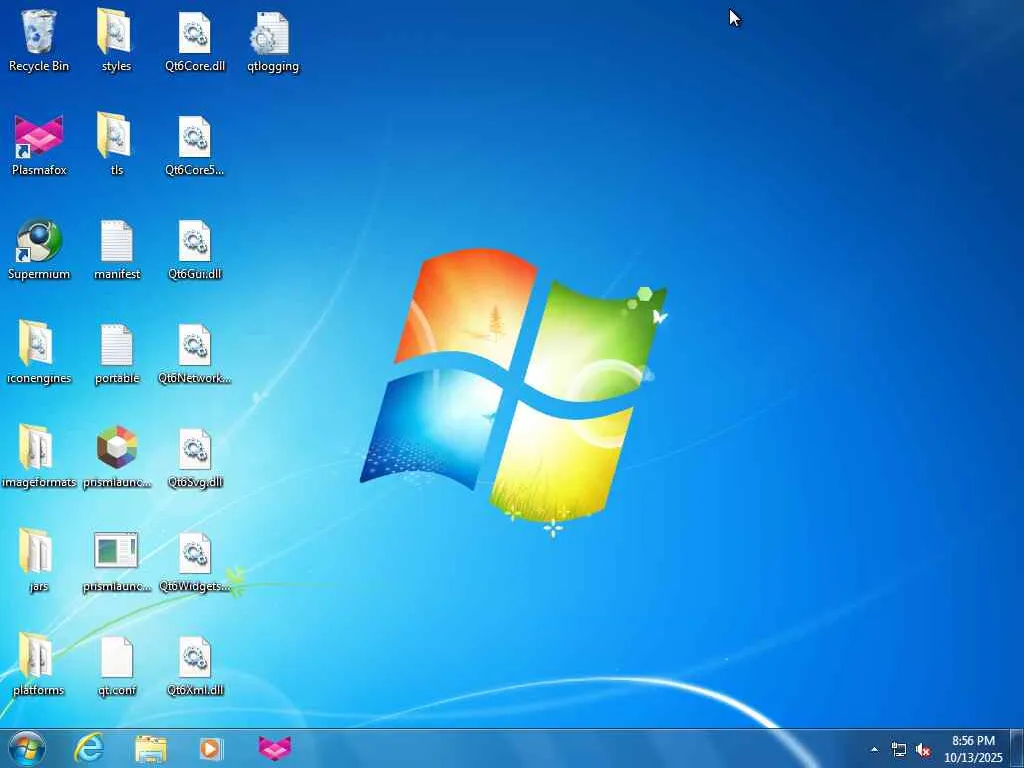Open the clock showing 8:56 PM

(x=973, y=749)
